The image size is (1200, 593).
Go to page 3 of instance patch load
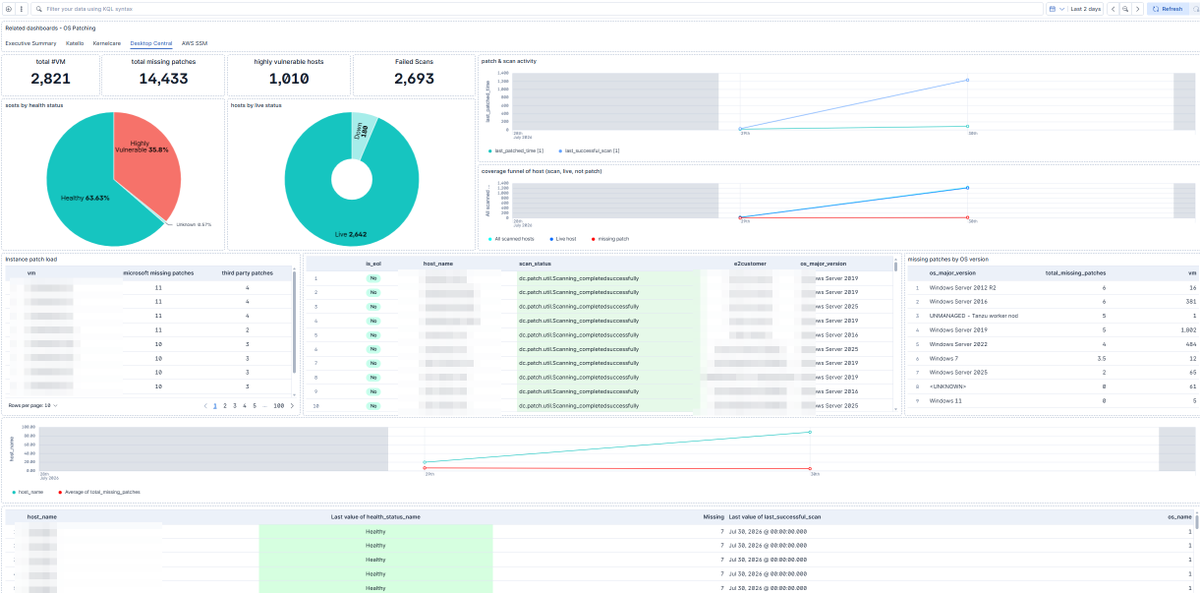234,405
